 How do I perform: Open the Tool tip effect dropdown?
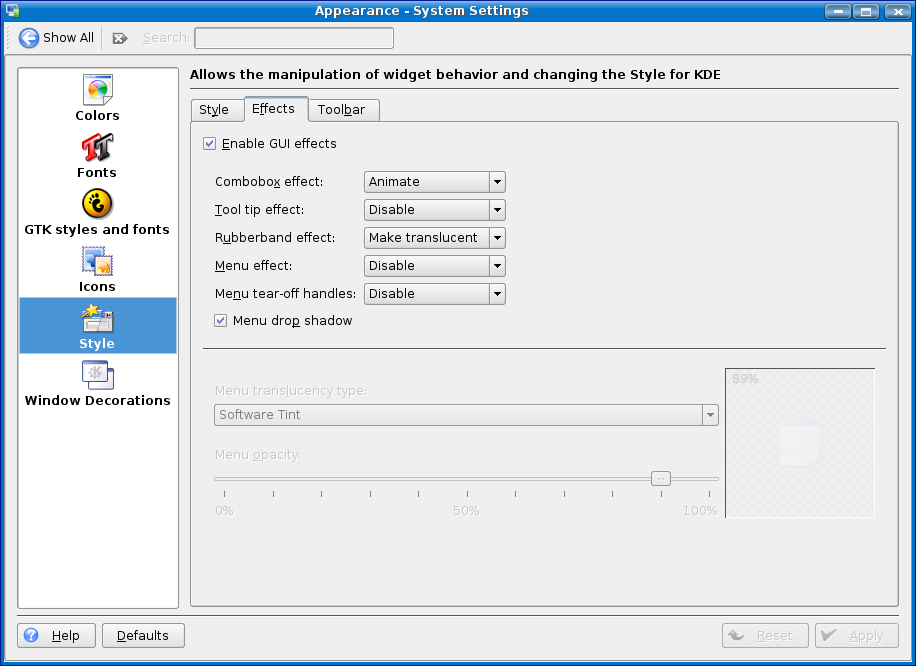(x=434, y=210)
